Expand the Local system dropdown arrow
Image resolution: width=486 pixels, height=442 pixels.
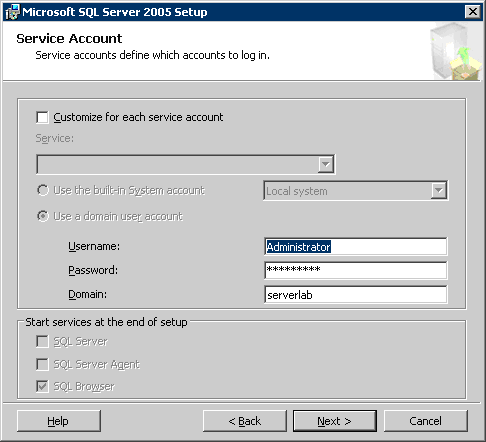[439, 190]
